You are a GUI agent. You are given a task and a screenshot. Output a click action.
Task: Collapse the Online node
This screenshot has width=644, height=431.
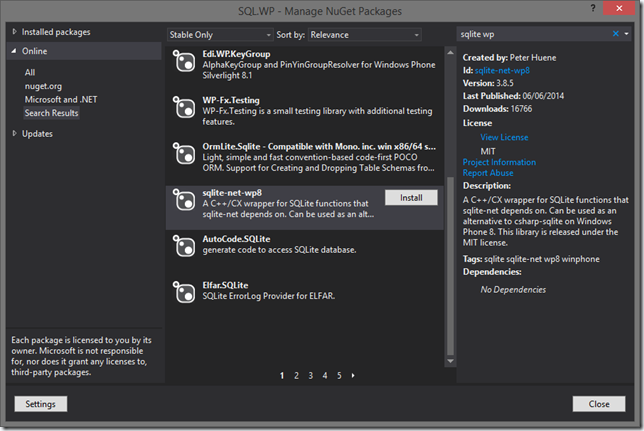tap(14, 51)
